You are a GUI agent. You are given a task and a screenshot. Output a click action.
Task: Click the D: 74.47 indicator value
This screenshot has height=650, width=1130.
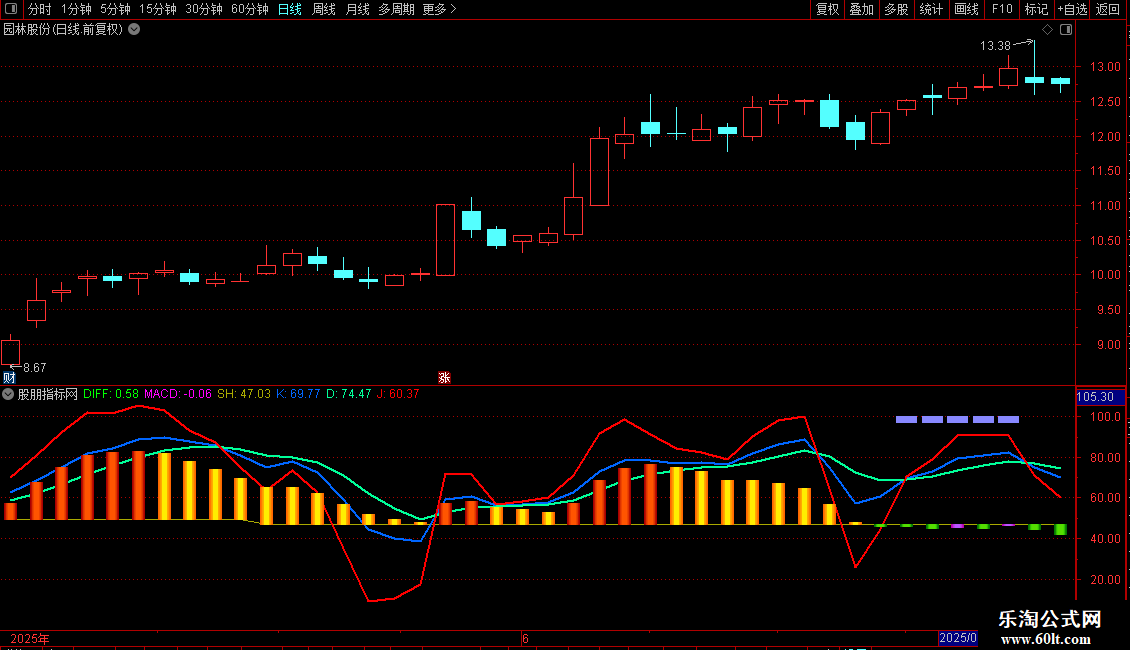349,394
